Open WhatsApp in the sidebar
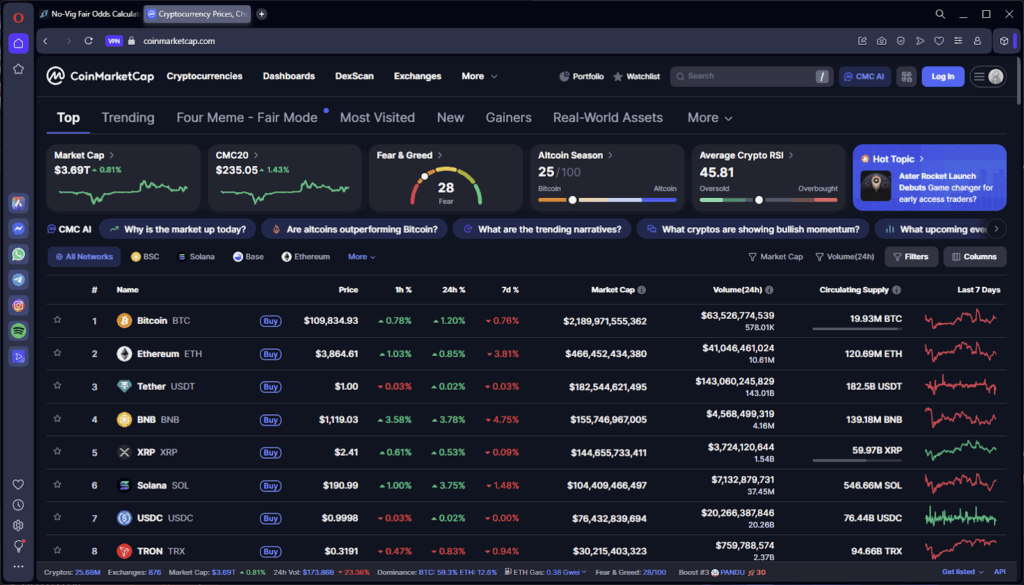 pyautogui.click(x=18, y=254)
